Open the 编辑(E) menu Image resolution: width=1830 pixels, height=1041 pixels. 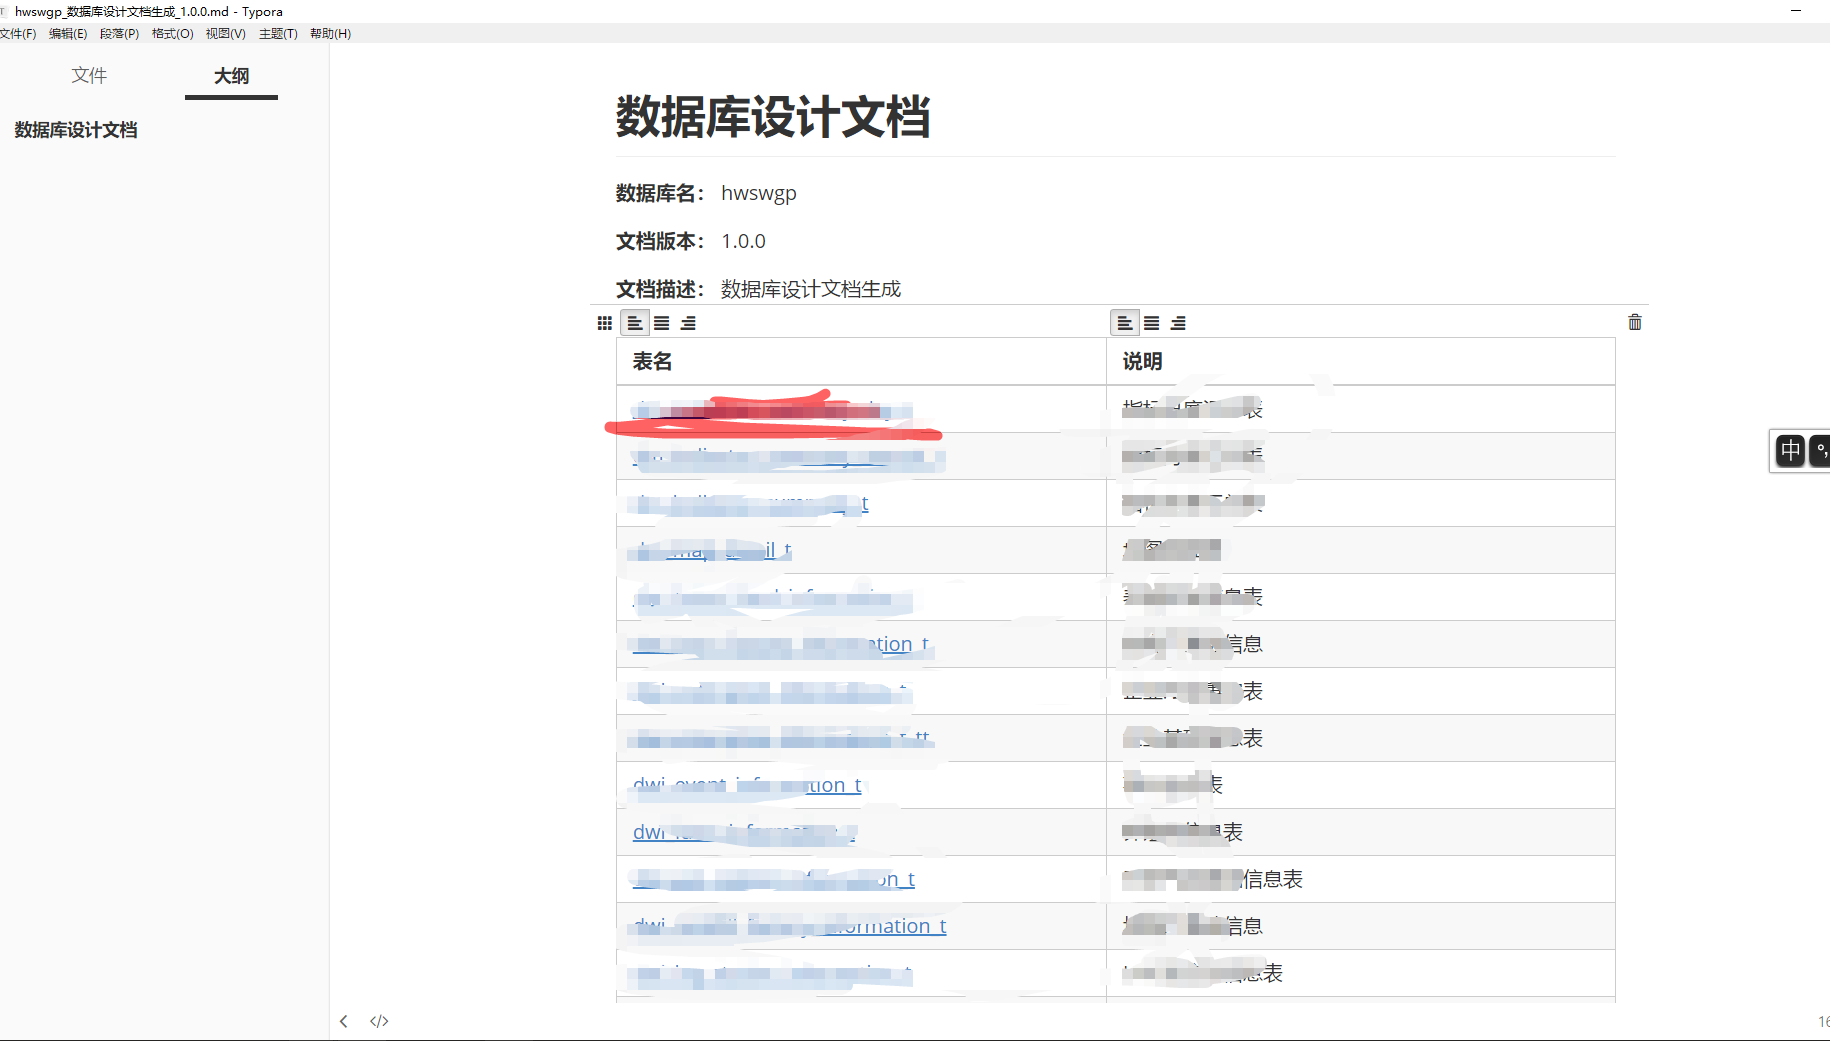[x=68, y=33]
